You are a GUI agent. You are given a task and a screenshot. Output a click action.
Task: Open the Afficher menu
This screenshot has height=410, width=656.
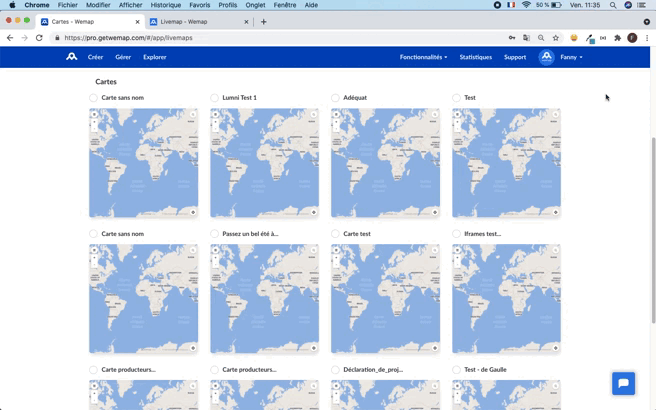pyautogui.click(x=131, y=5)
